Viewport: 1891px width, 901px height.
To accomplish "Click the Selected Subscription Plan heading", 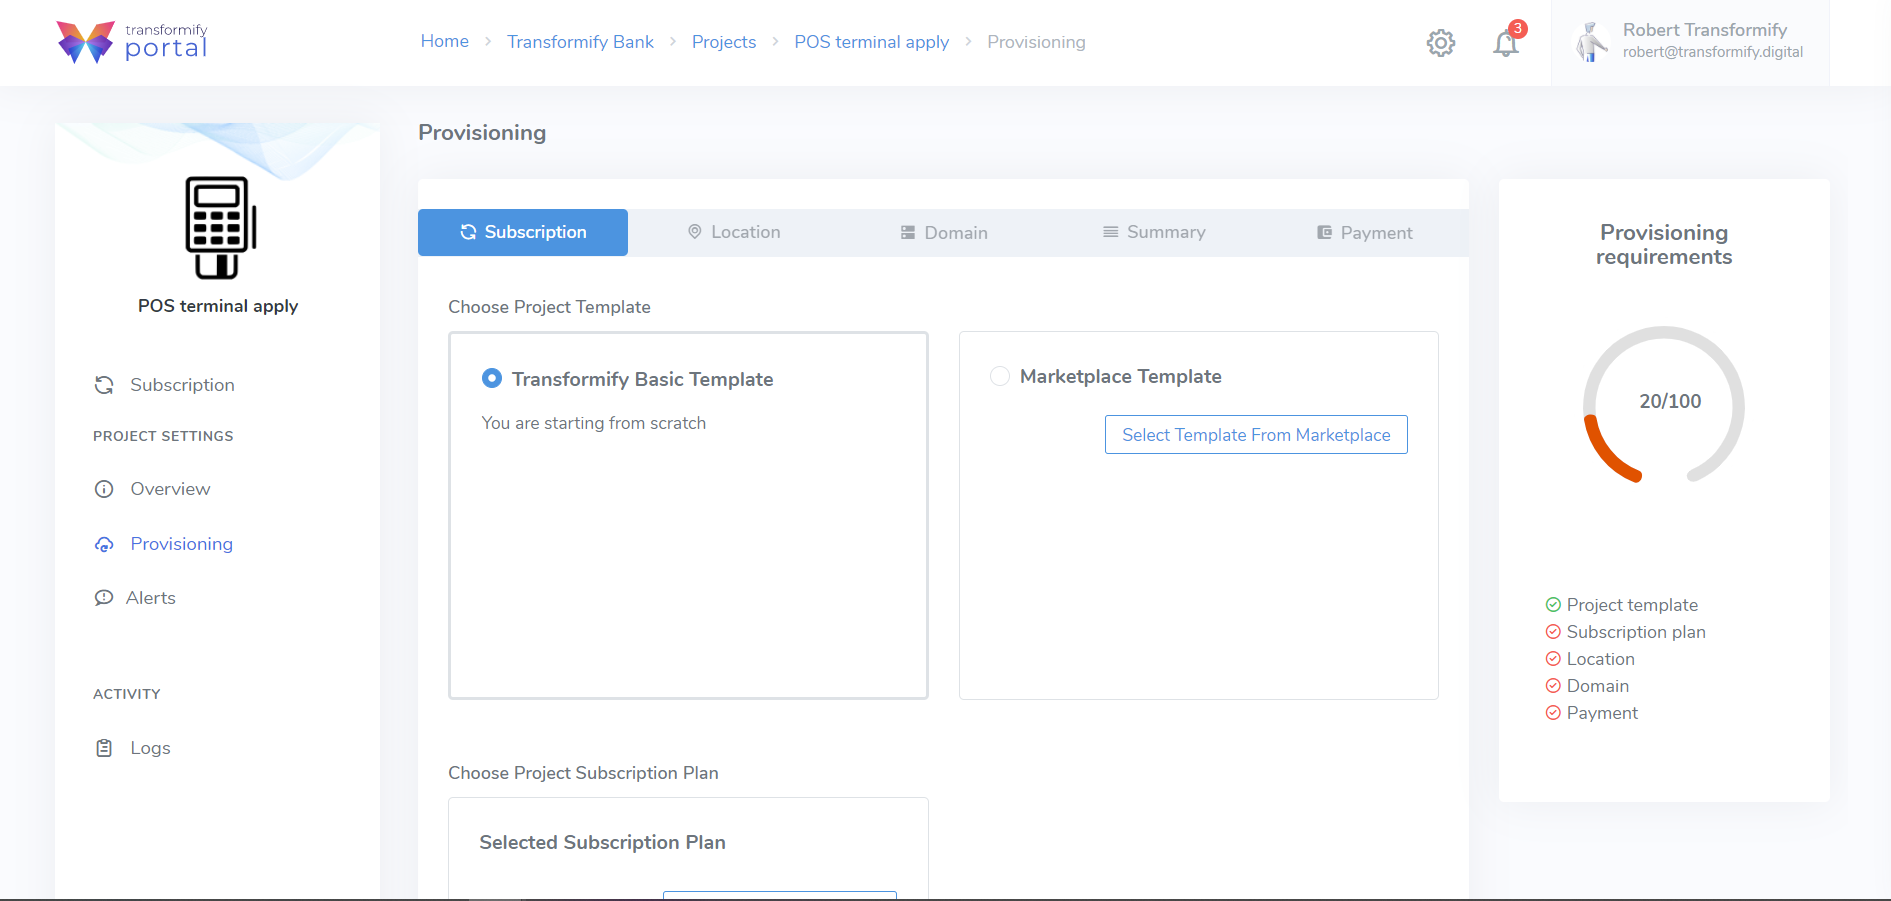I will (x=602, y=842).
